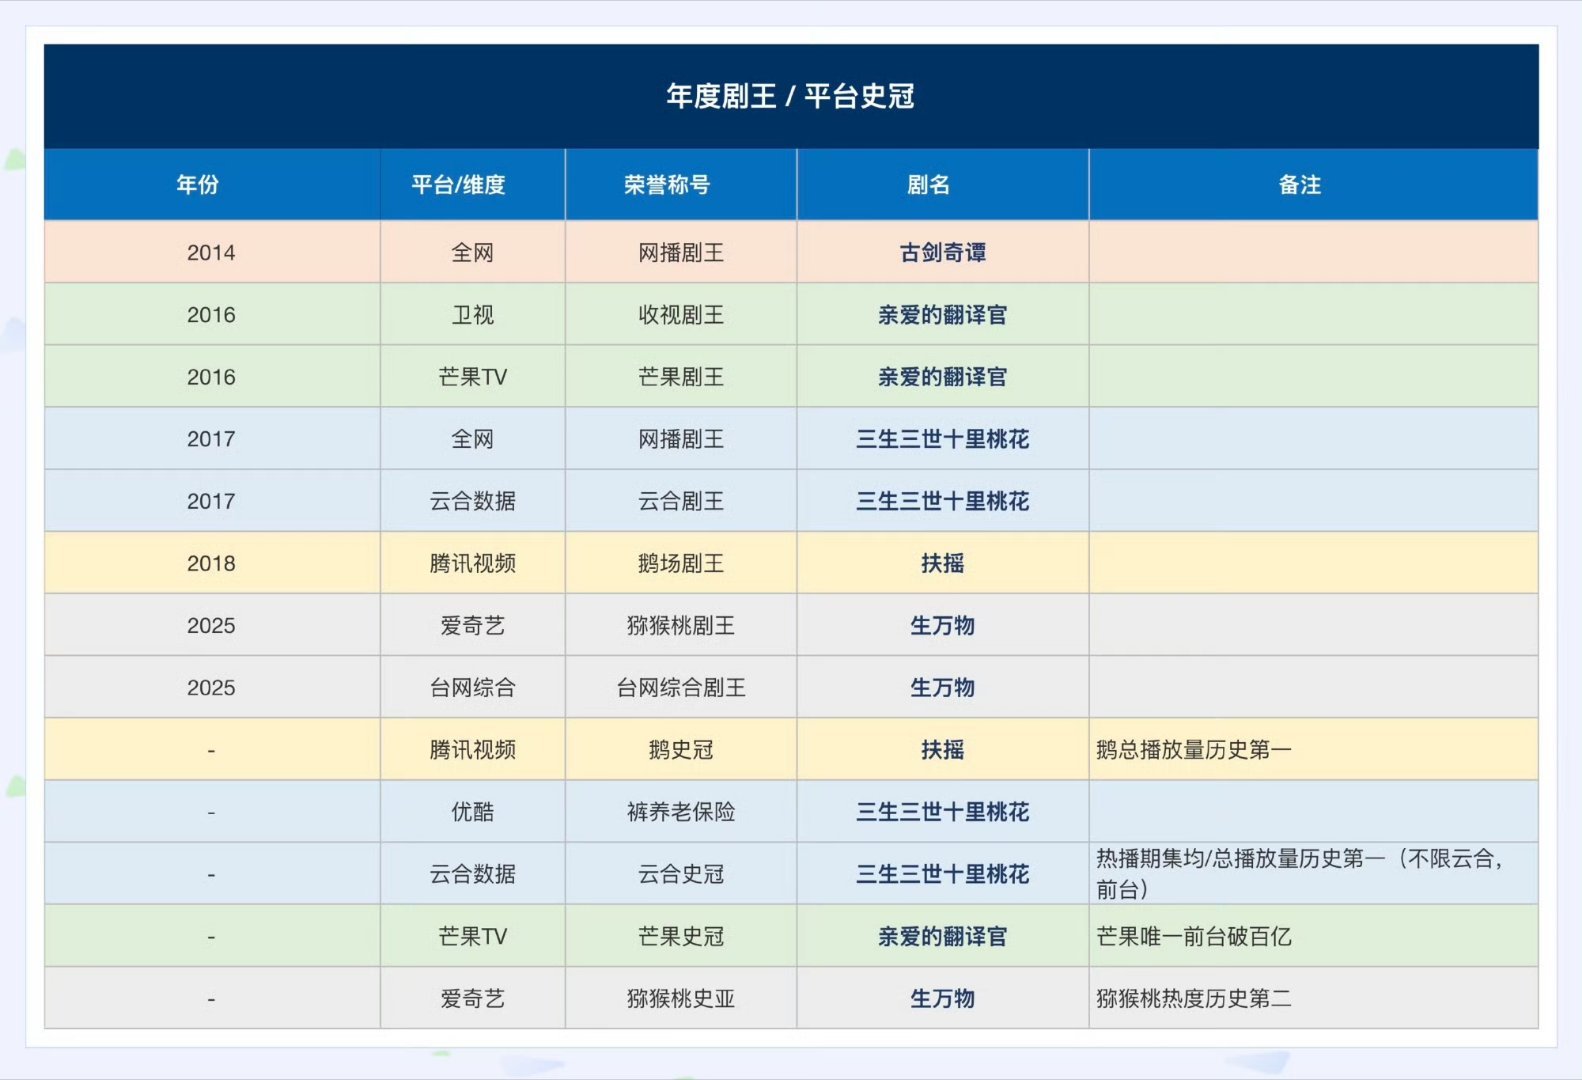The width and height of the screenshot is (1582, 1080).
Task: Click the 2018 year cell
Action: tap(211, 564)
